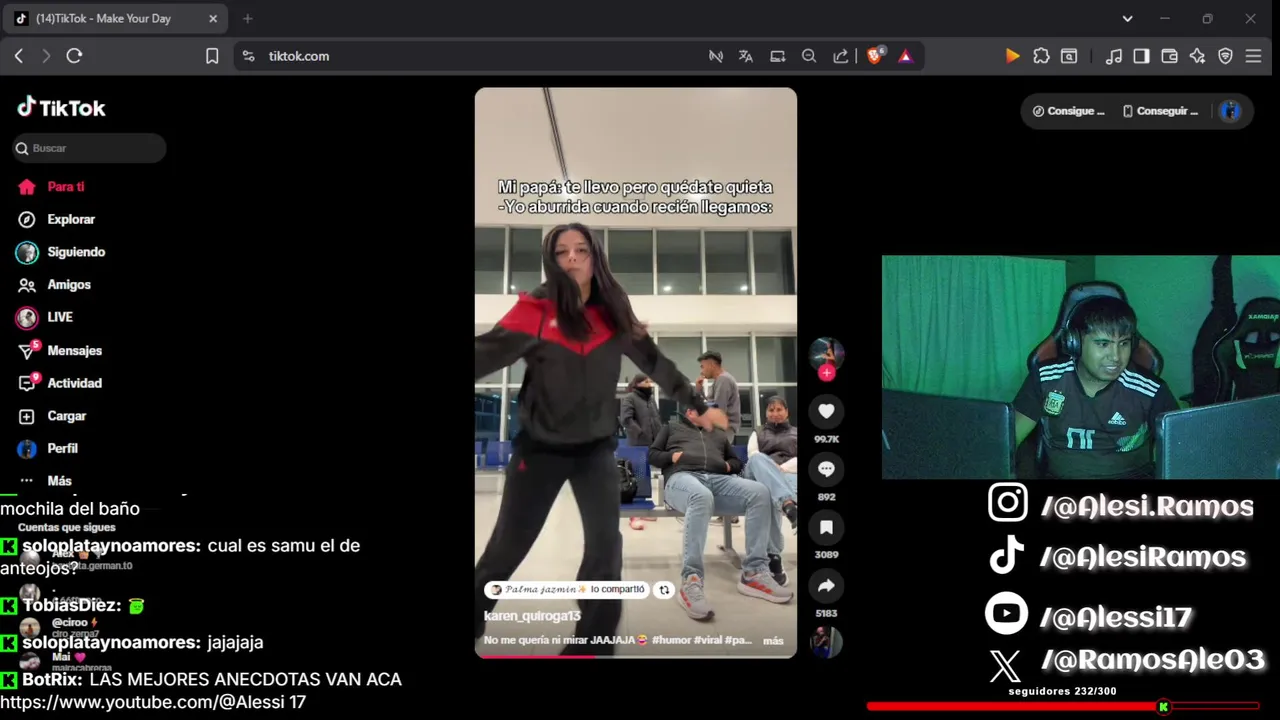Reload the page with the refresh icon
Screen dimensions: 1280x720
[74, 56]
